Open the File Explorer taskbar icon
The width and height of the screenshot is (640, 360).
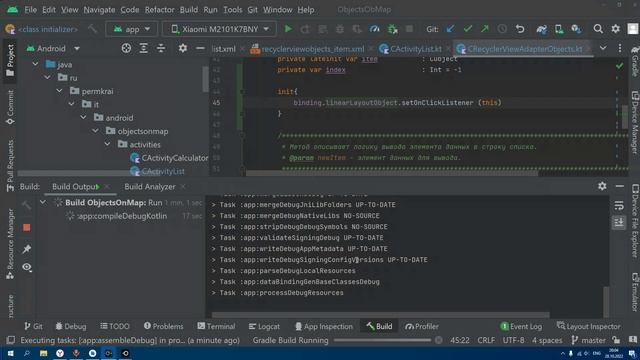pos(43,353)
